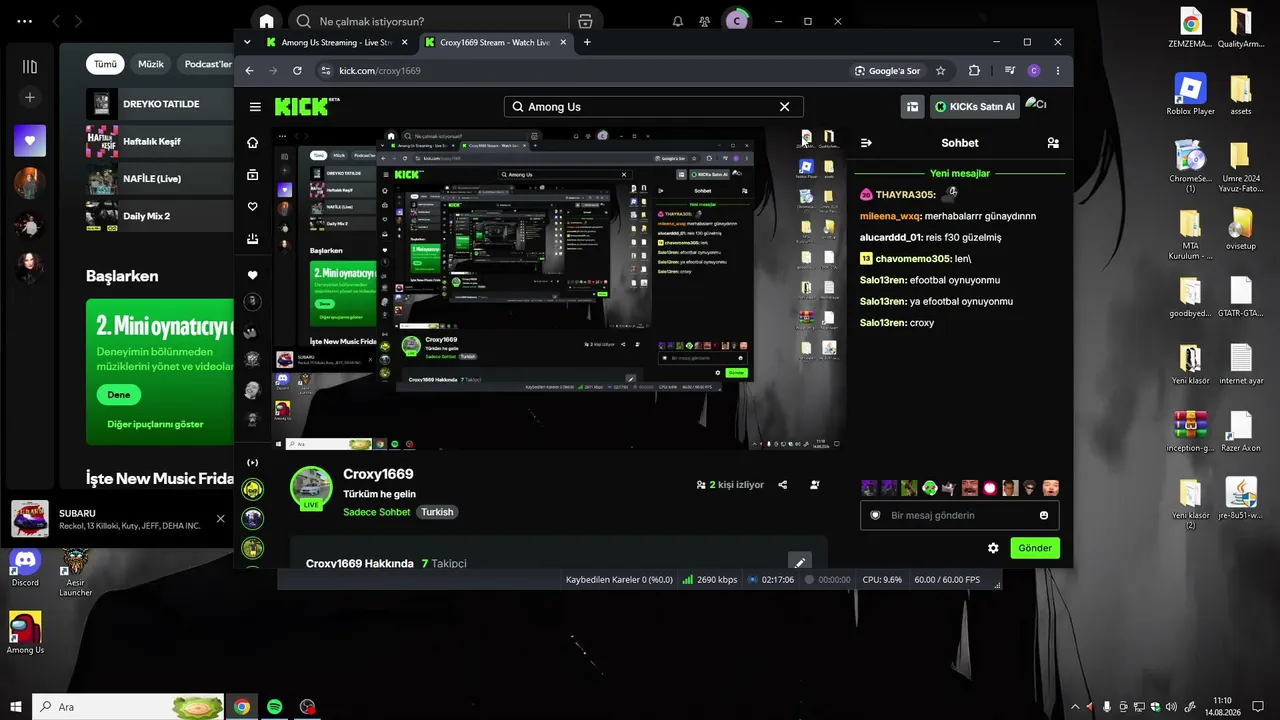Bookmark this page with star icon

940,71
